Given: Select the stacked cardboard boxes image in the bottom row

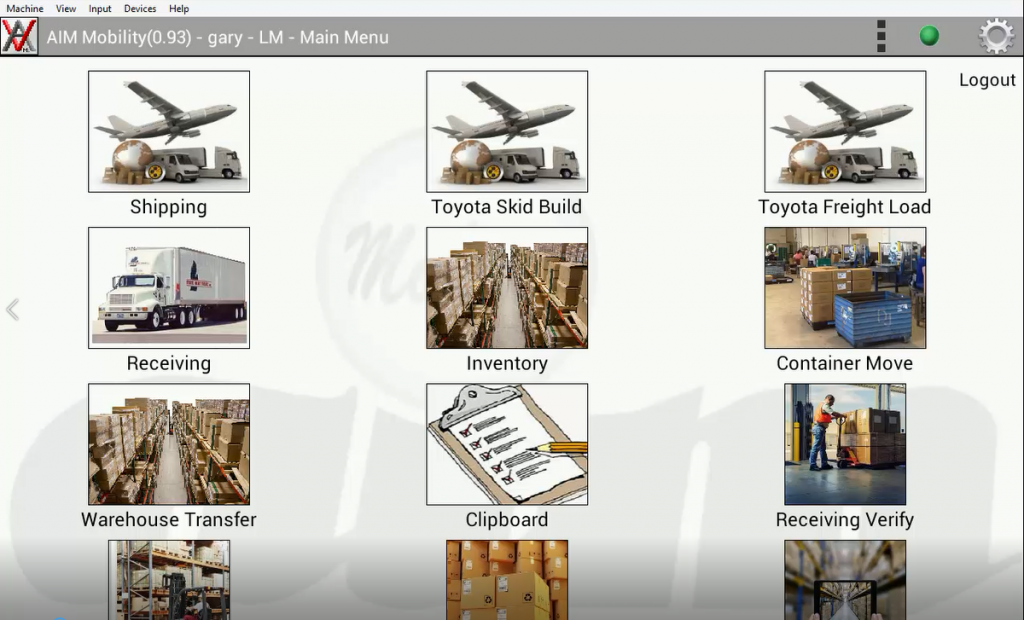Looking at the screenshot, I should pos(507,580).
